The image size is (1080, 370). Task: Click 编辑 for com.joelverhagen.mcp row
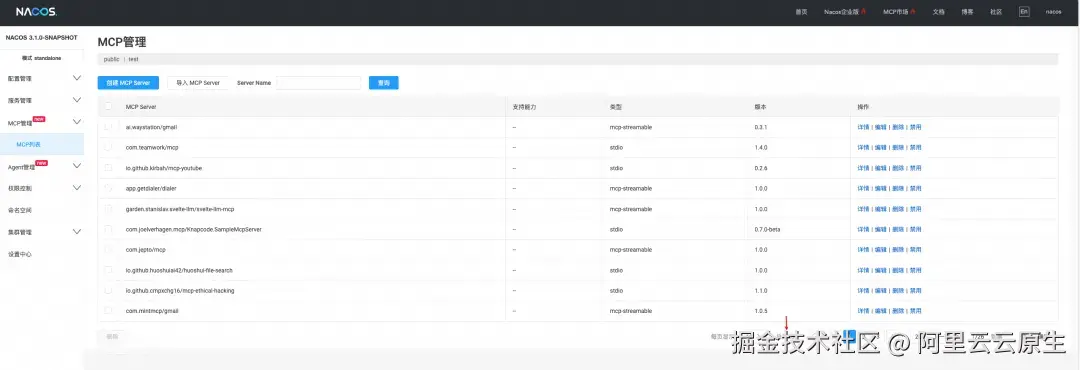[880, 229]
